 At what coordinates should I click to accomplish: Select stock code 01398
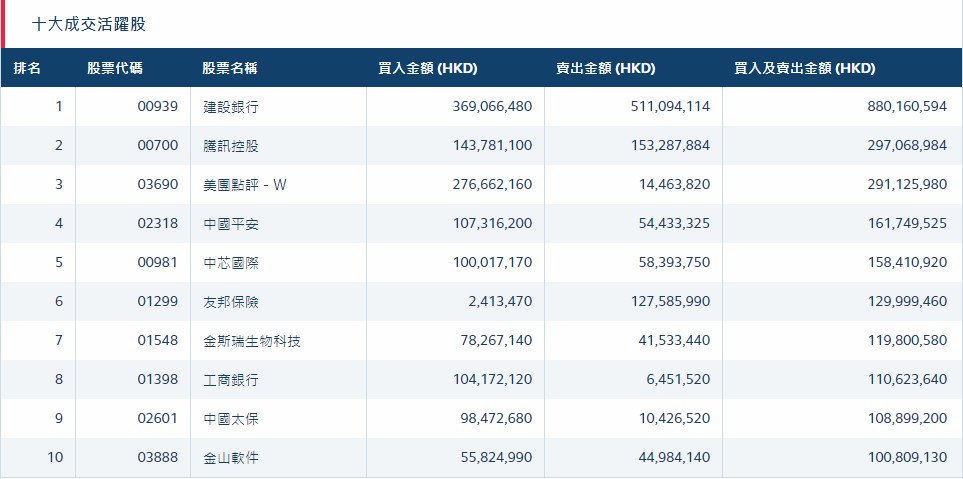coord(158,380)
